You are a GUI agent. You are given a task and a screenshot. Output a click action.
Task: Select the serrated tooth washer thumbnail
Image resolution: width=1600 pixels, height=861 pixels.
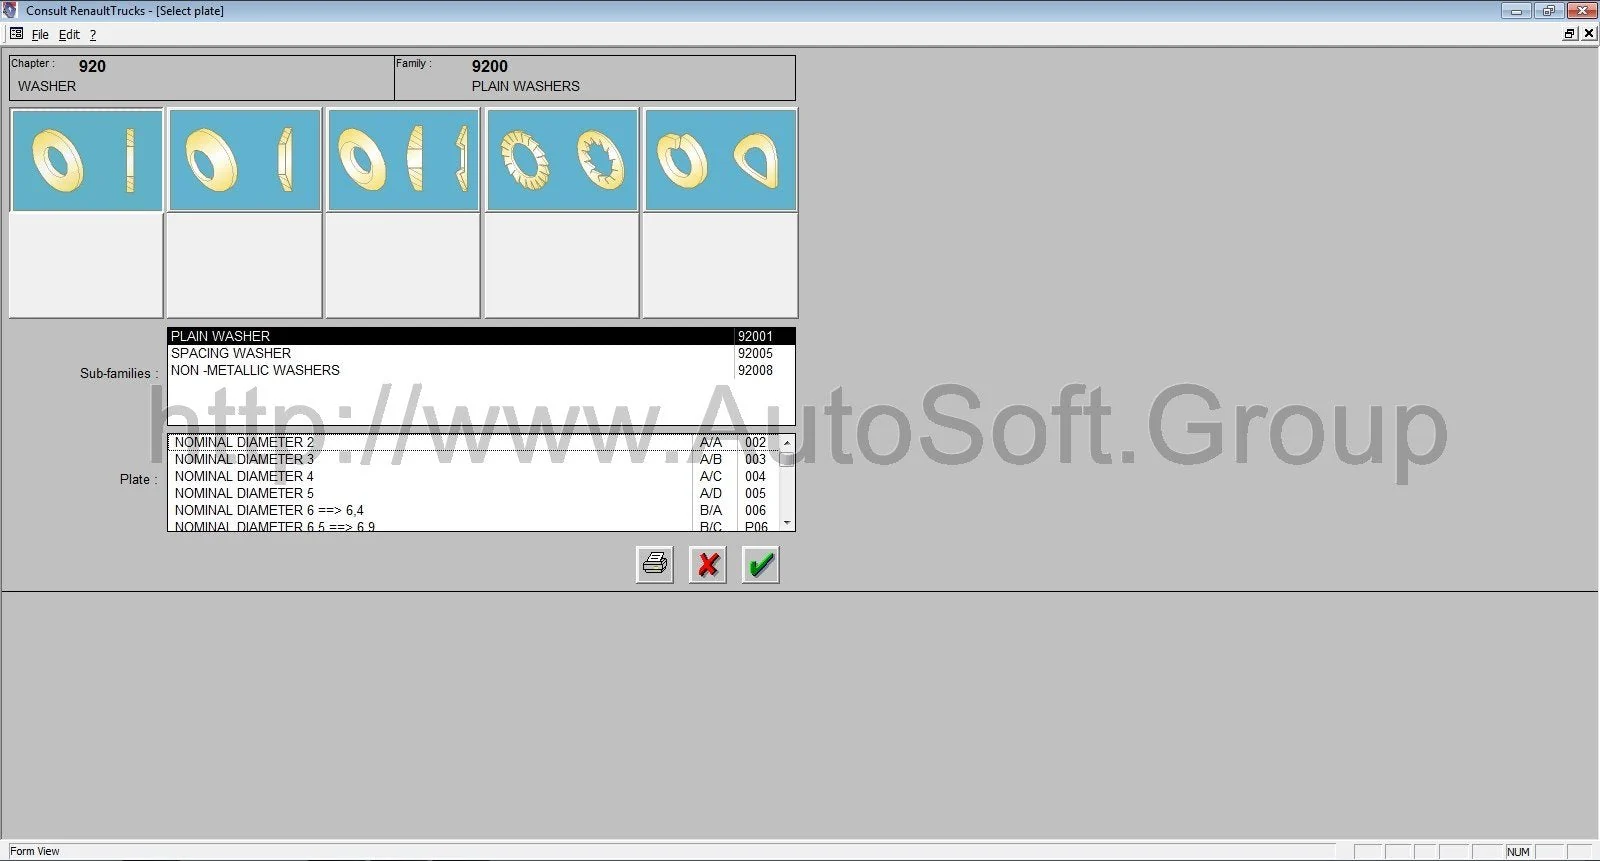(x=562, y=160)
